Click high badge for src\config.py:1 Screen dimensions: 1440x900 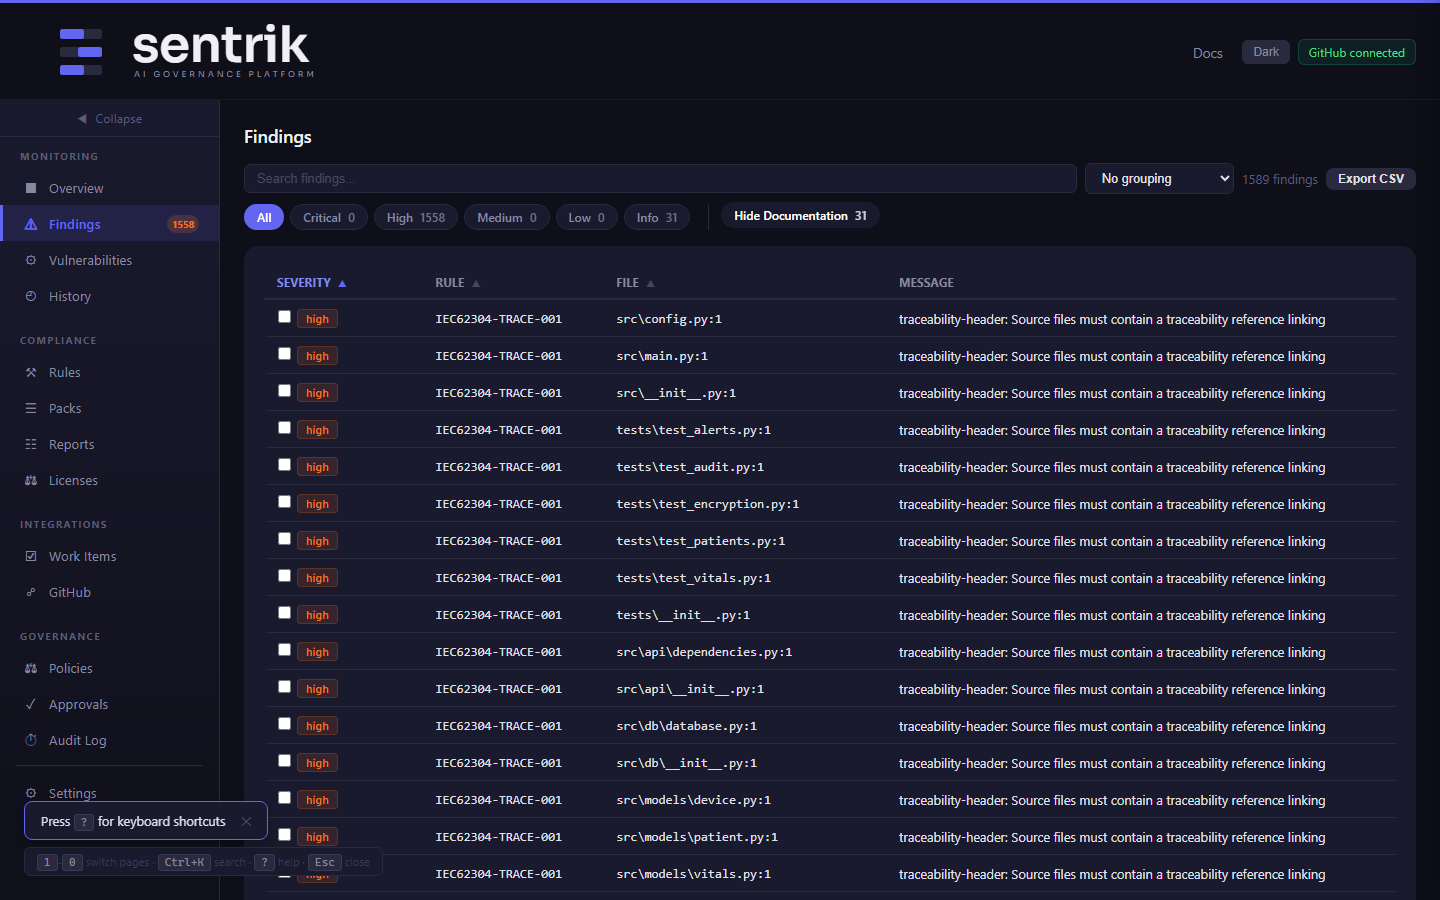(x=317, y=319)
